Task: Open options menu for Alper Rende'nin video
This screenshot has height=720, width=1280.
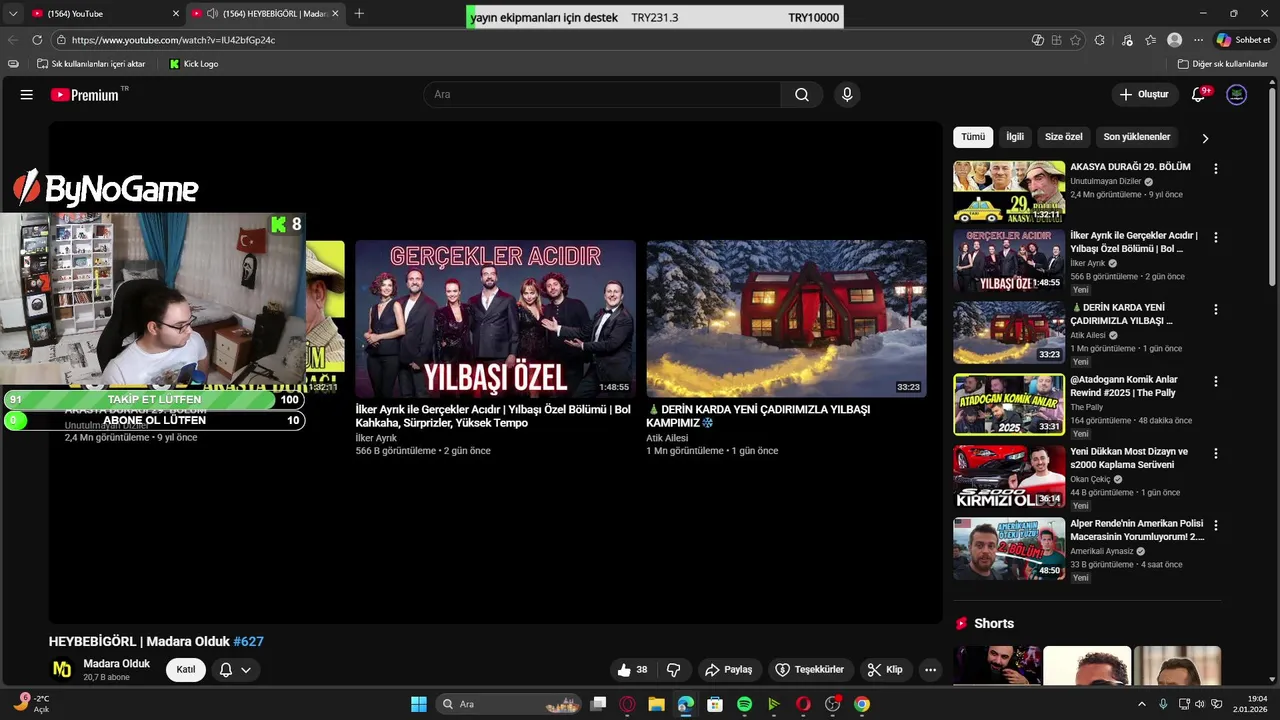Action: 1216,526
